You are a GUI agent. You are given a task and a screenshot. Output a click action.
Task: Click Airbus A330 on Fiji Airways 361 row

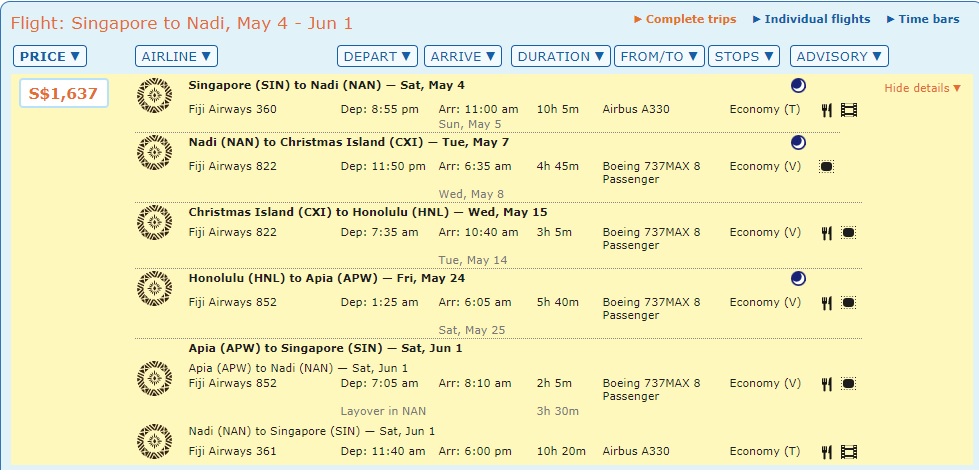click(636, 451)
